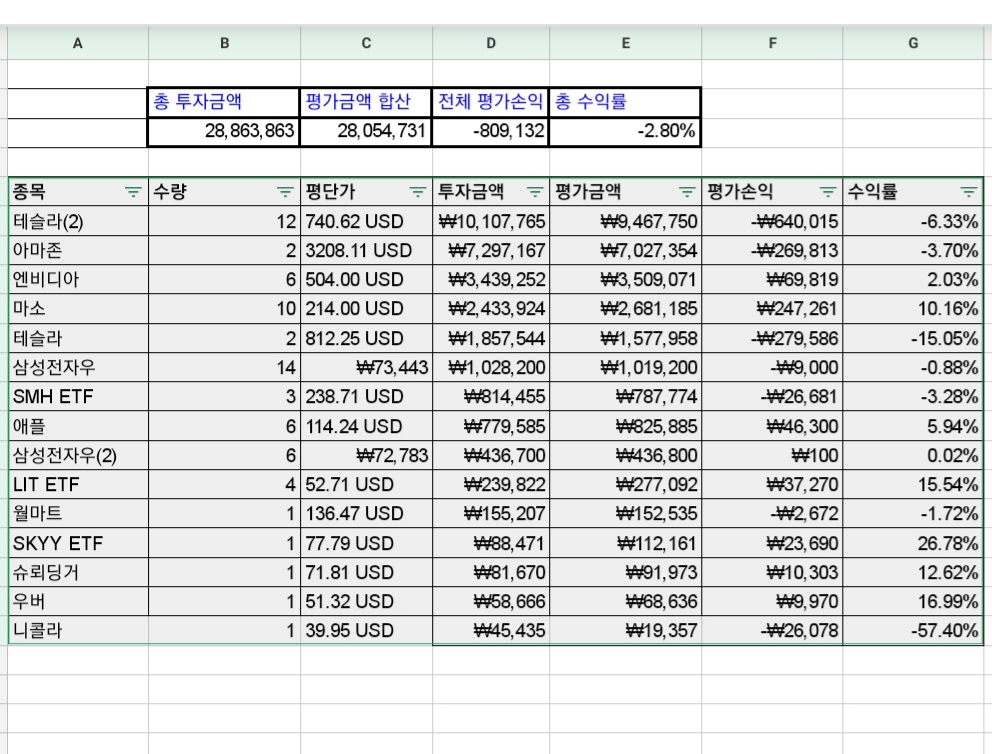Select the 삼성전자우 stock name cell
Screen dimensions: 992x754
tap(78, 368)
